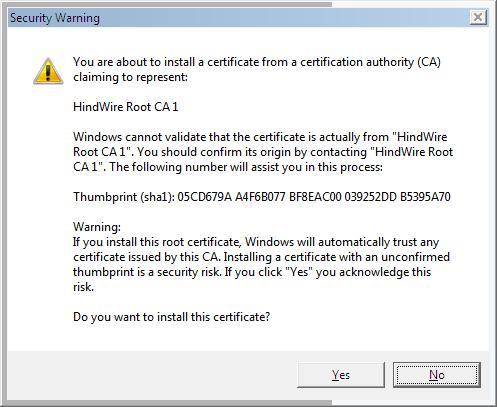Click 'The following number will assist you' text
The image size is (497, 407).
[246, 167]
